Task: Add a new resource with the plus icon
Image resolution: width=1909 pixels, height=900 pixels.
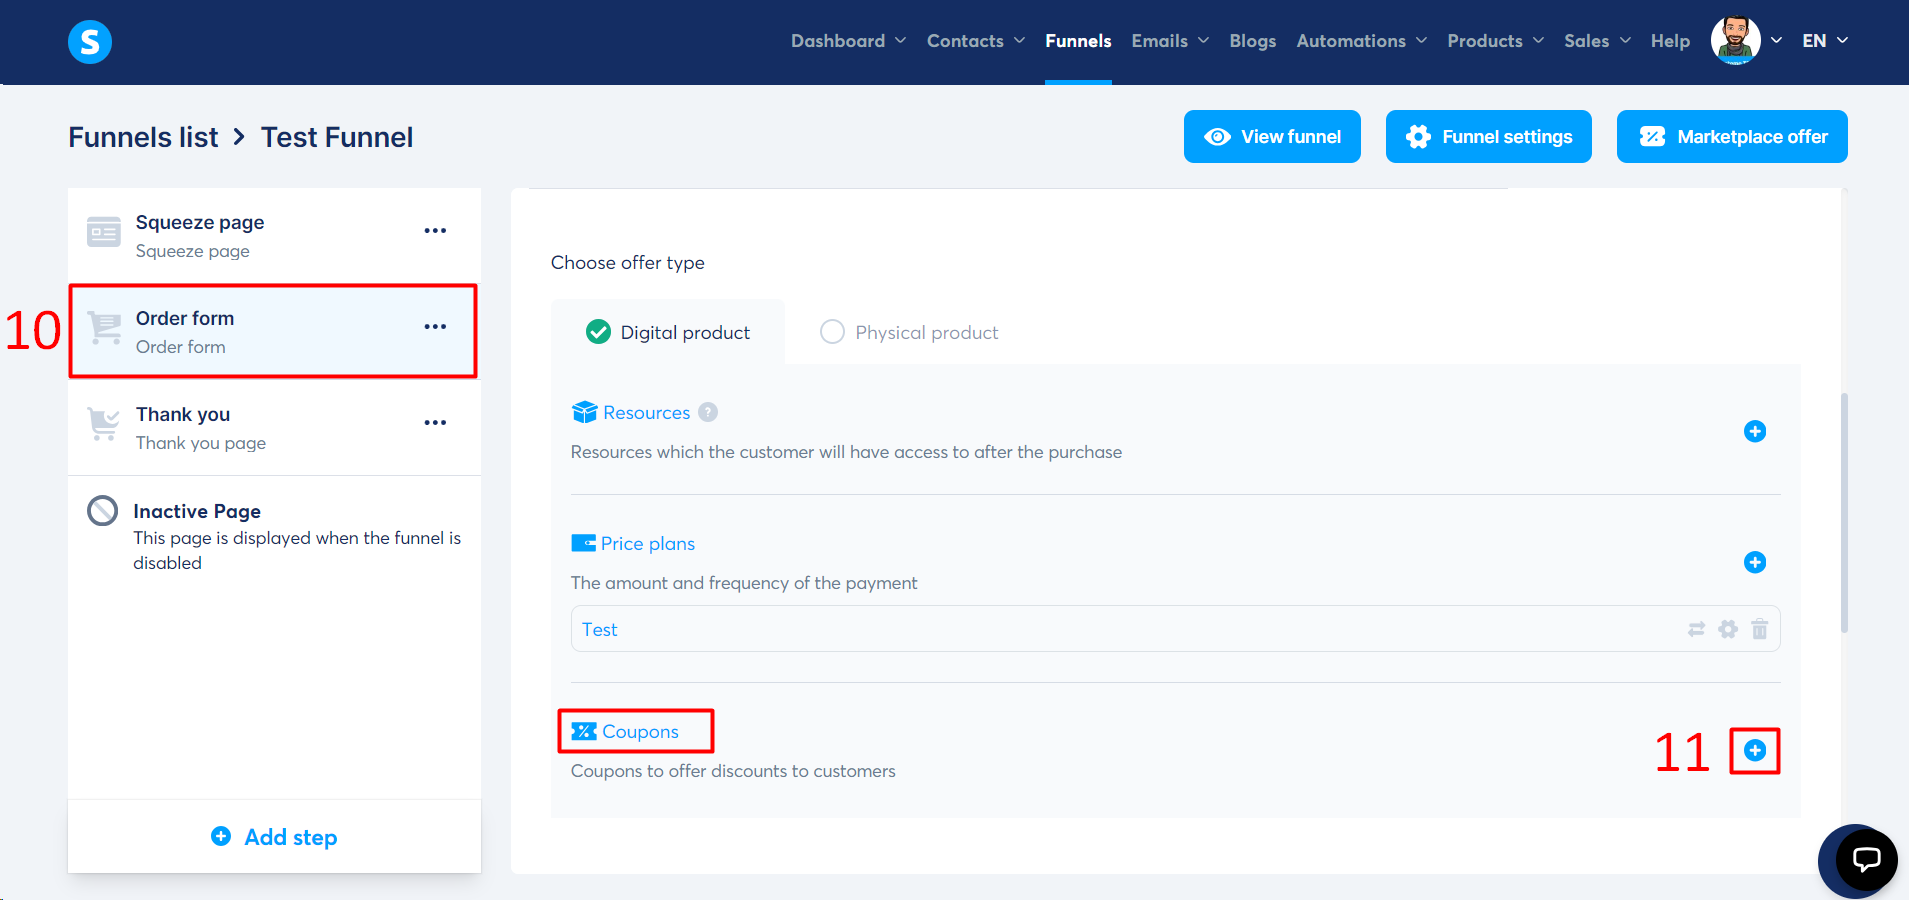Action: tap(1755, 431)
